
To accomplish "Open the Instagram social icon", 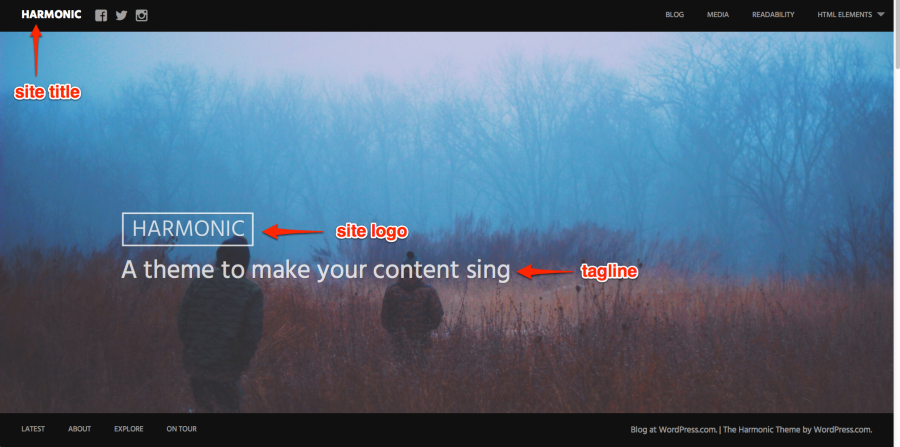I will coord(142,15).
